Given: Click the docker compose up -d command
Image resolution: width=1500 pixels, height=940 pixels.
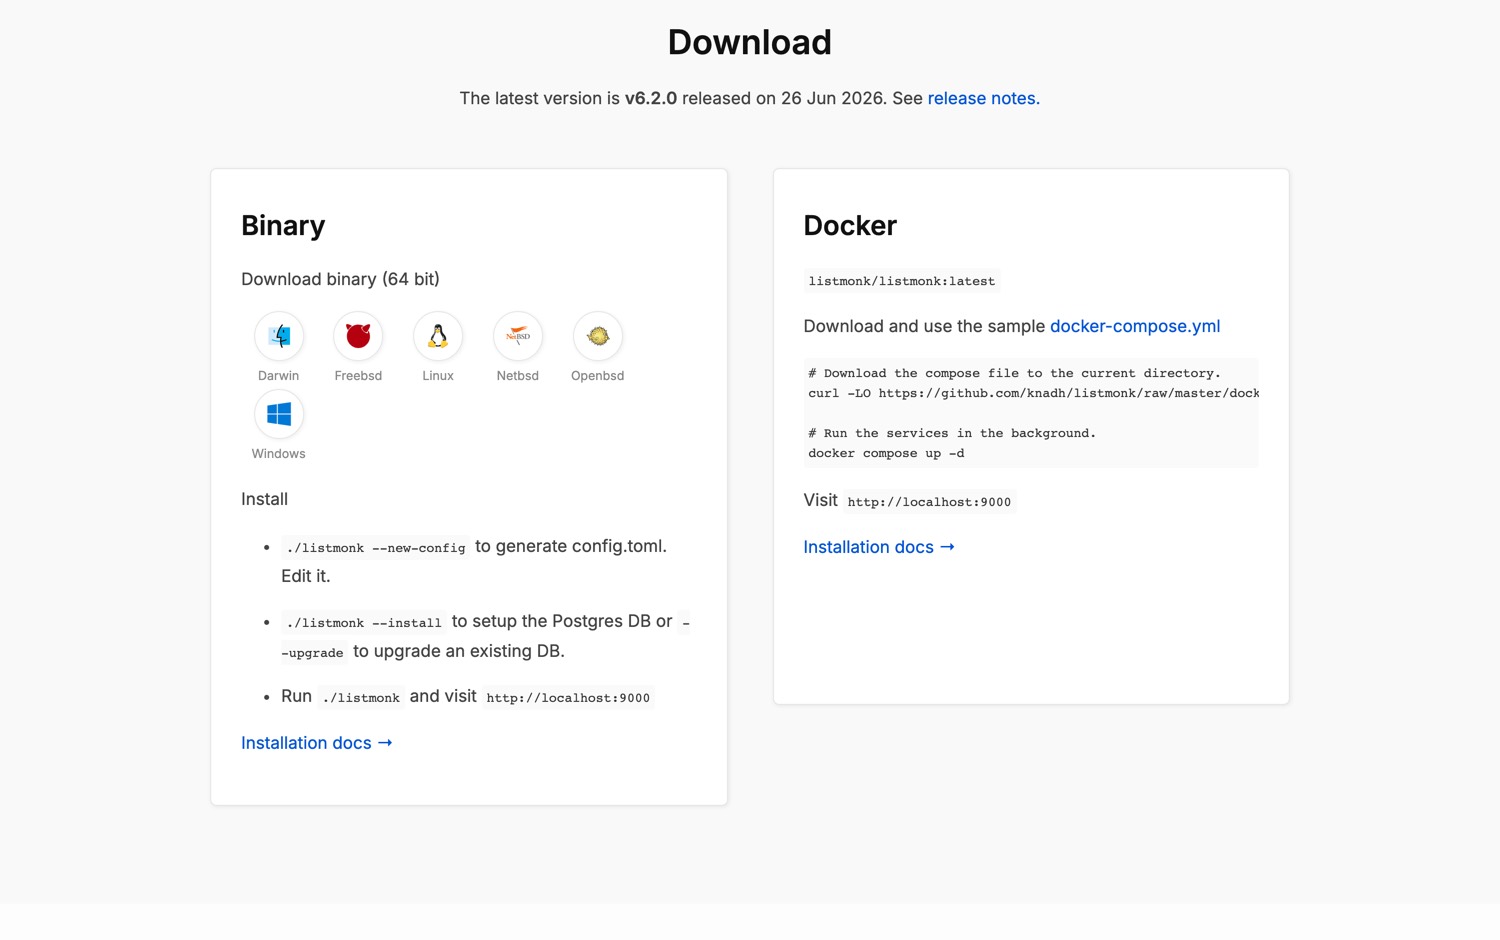Looking at the screenshot, I should click(886, 453).
